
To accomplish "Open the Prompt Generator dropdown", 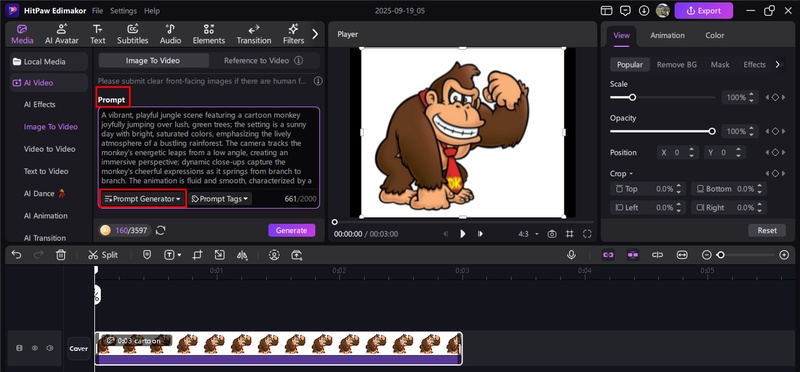I will click(x=142, y=199).
